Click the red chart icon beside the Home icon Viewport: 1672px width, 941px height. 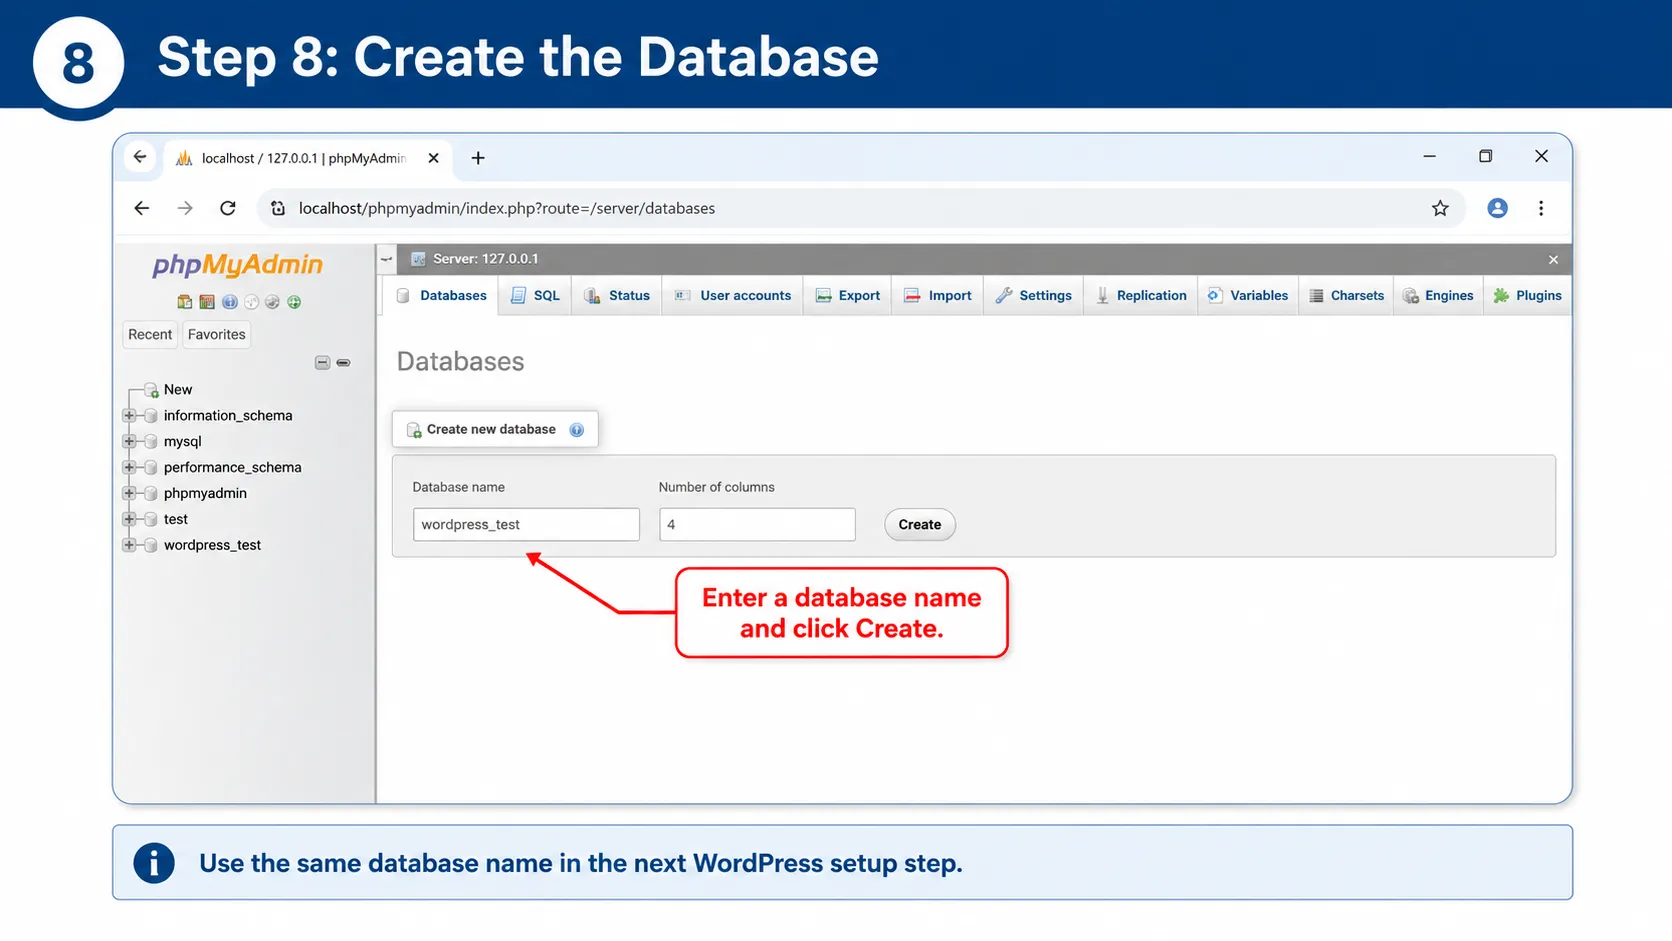[x=207, y=302]
